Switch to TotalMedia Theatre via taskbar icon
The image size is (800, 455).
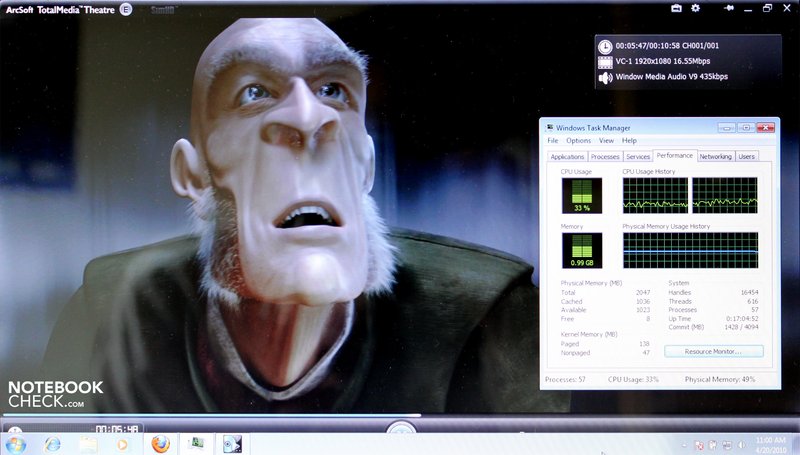(233, 444)
